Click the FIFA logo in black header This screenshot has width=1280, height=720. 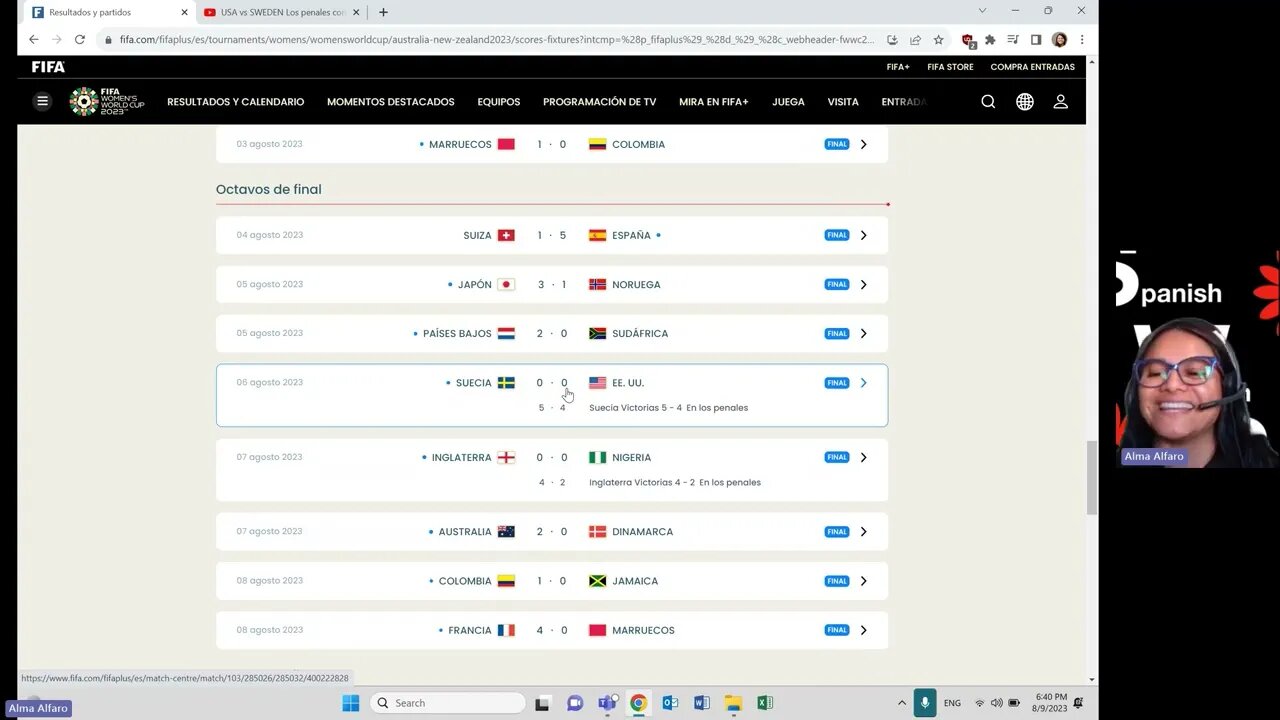[48, 67]
